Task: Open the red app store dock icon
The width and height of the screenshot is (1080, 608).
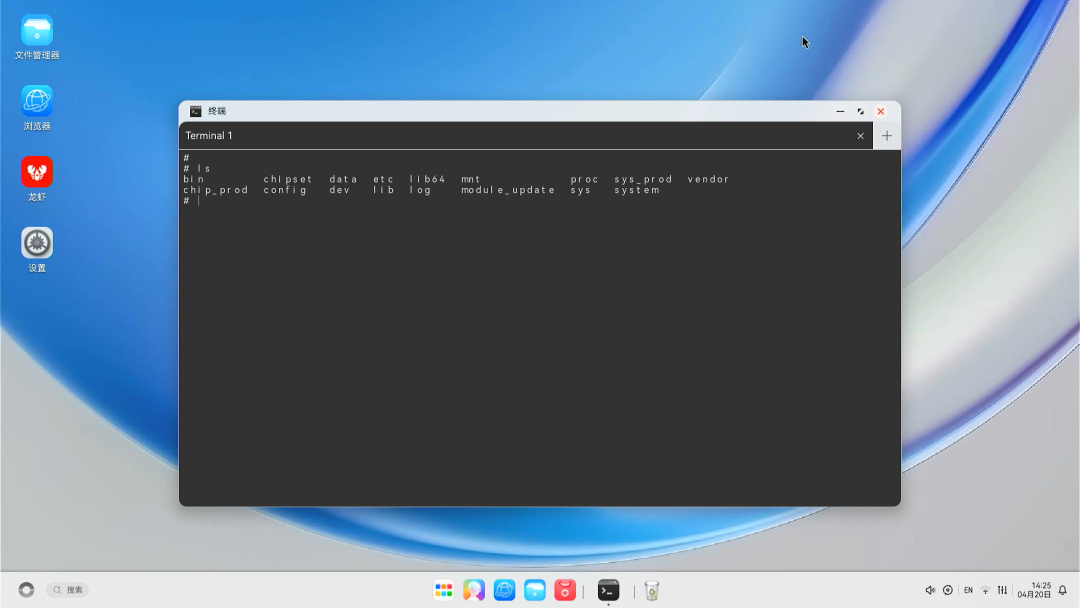Action: [565, 590]
